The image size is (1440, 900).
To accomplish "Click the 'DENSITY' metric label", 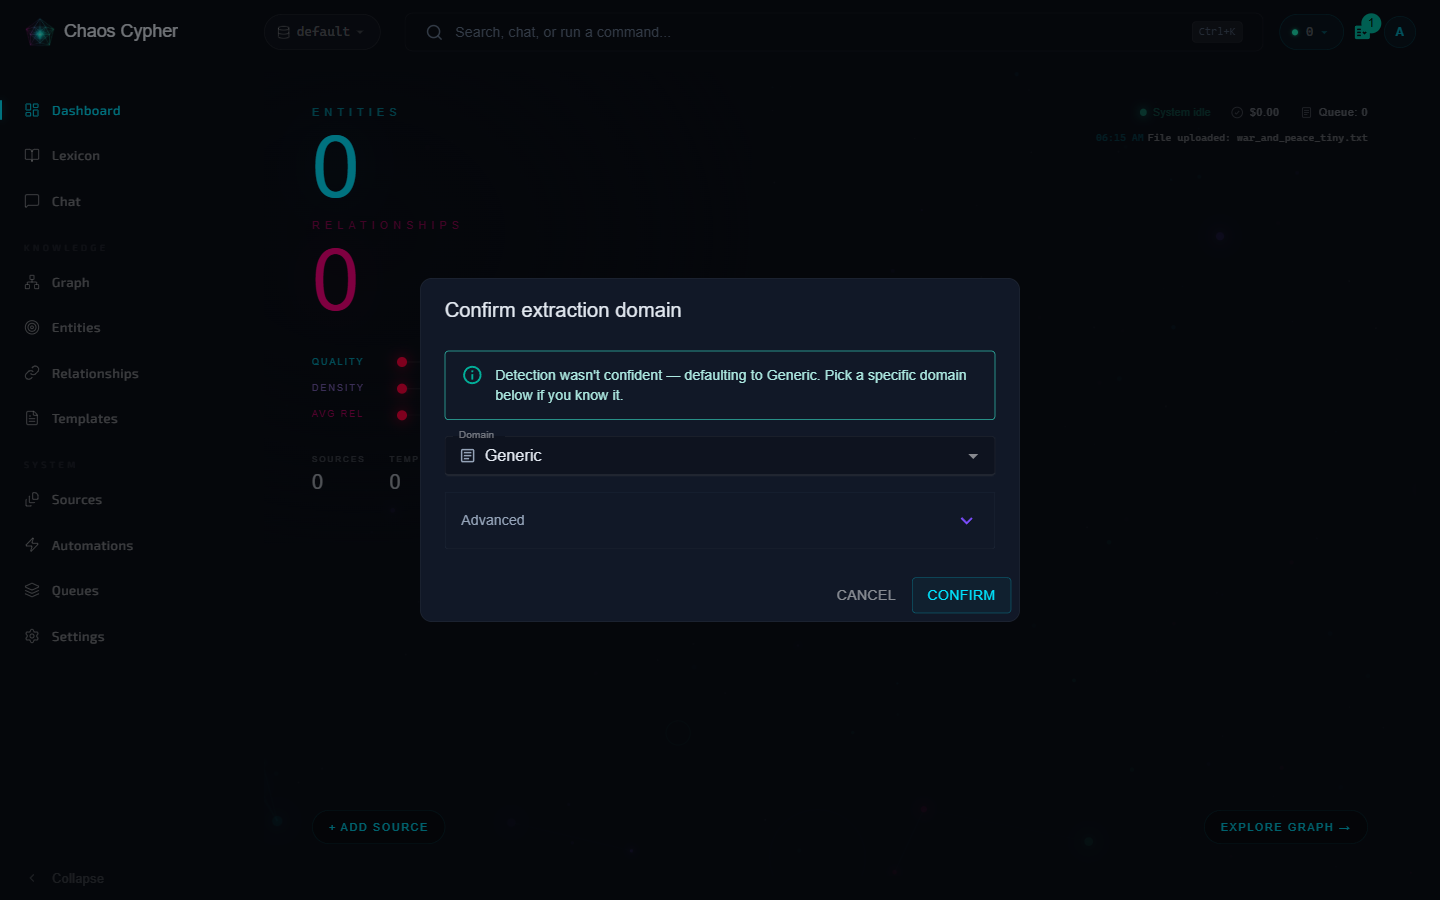I will coord(337,388).
